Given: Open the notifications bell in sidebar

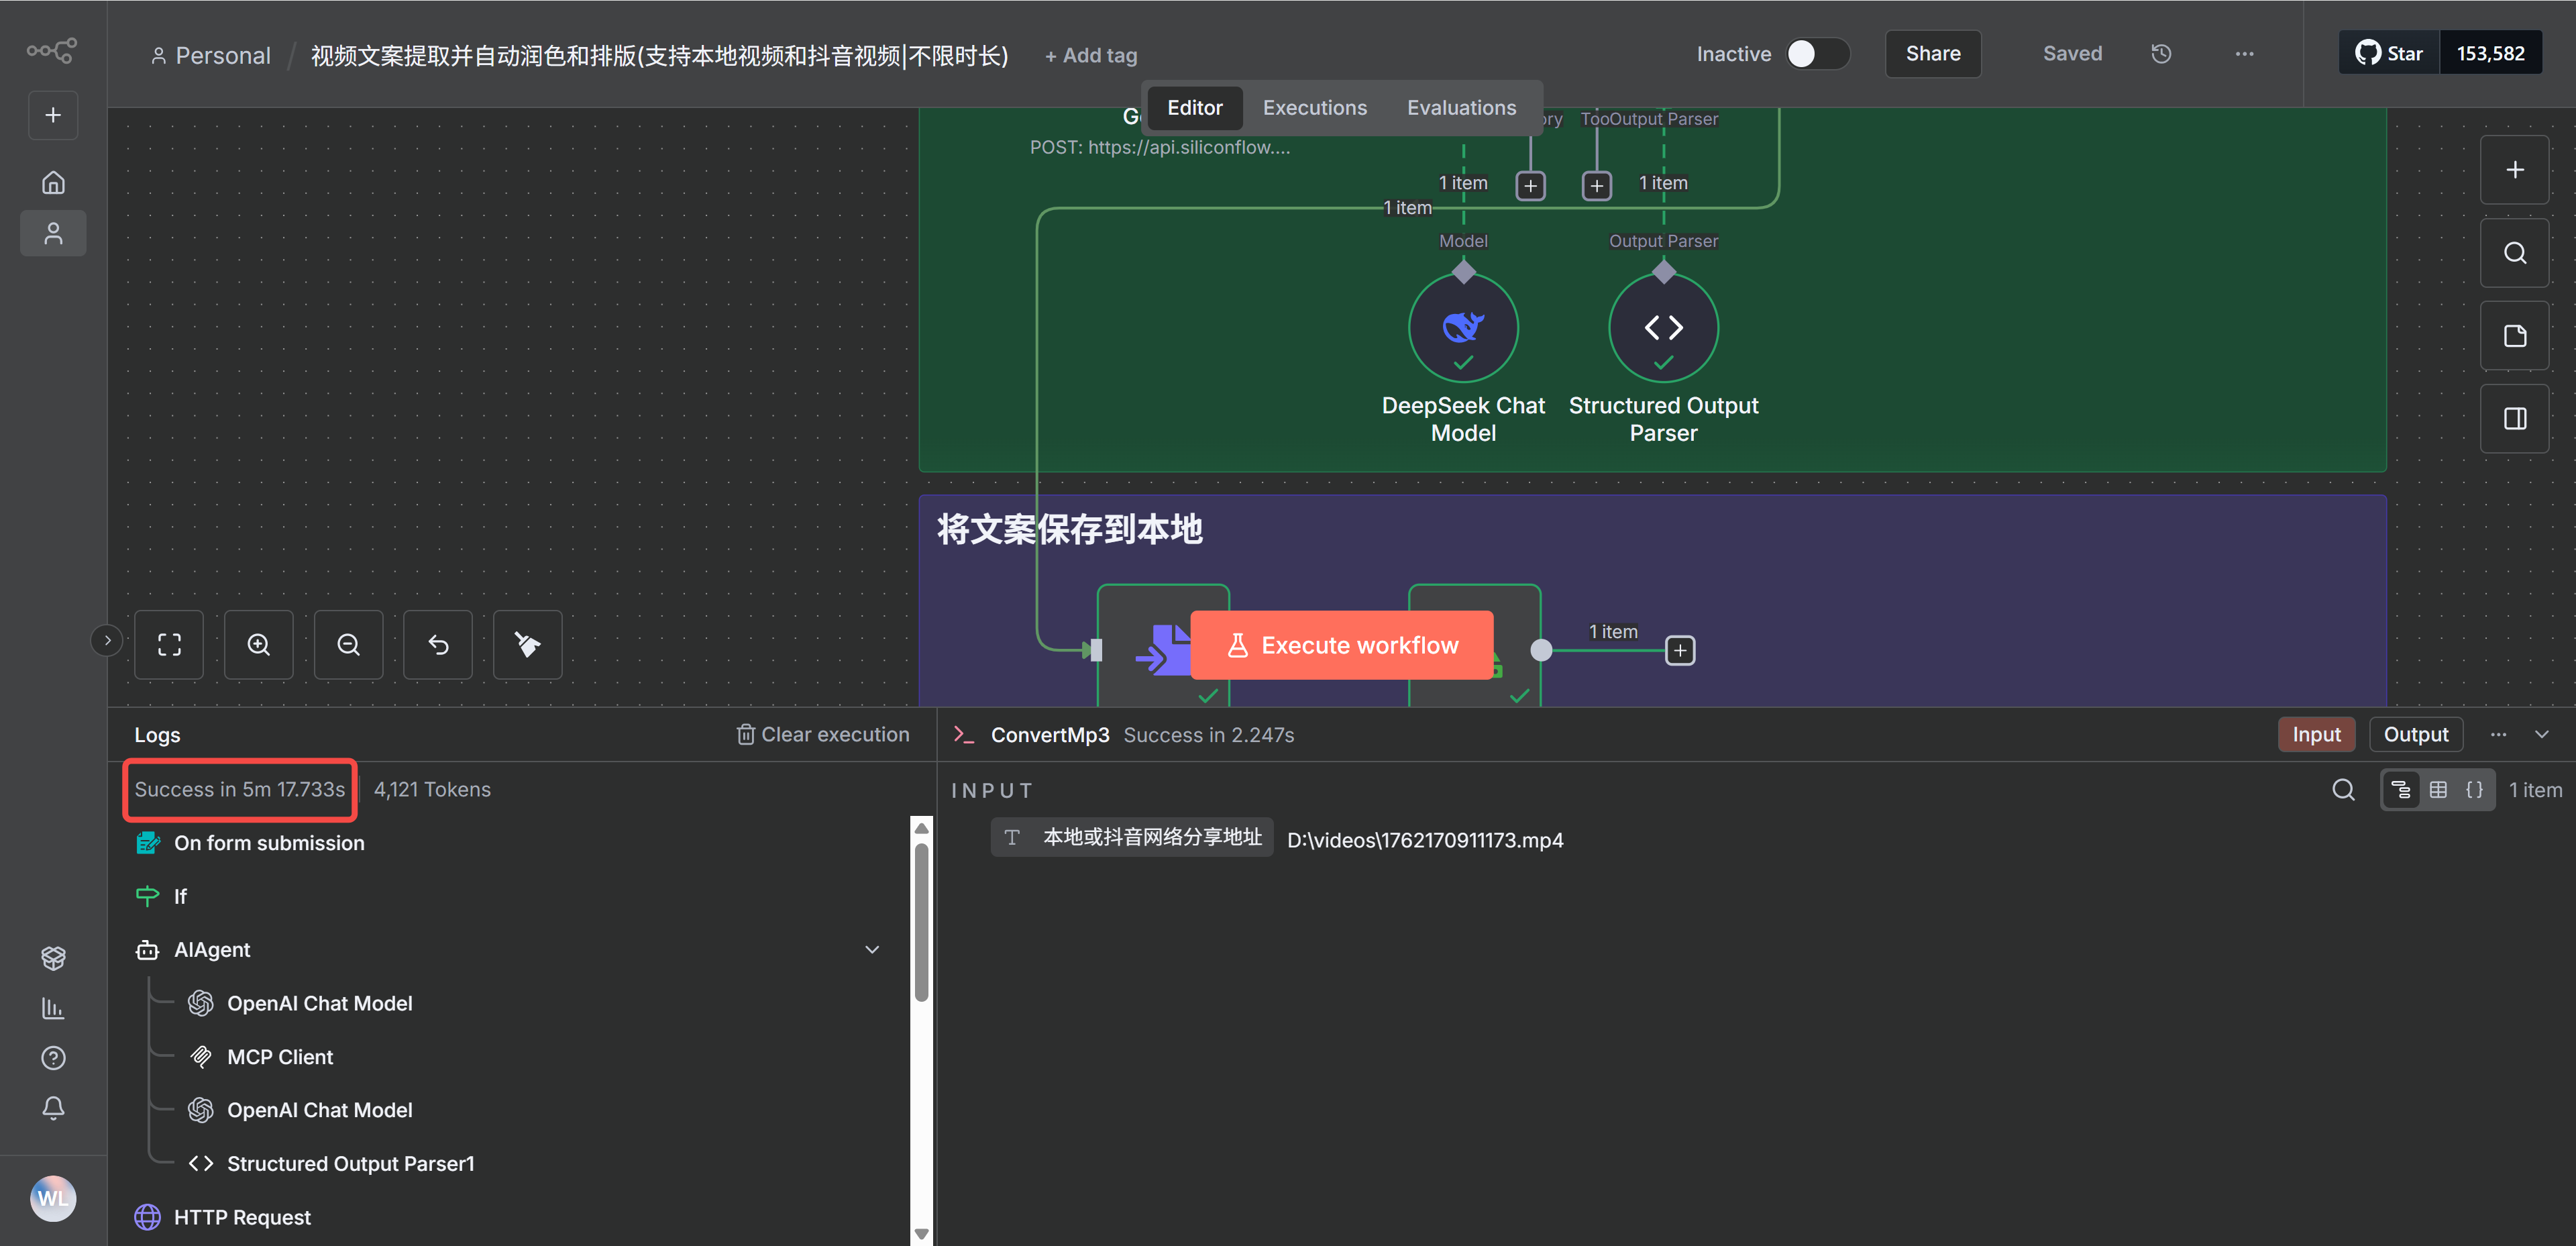Looking at the screenshot, I should [x=53, y=1108].
